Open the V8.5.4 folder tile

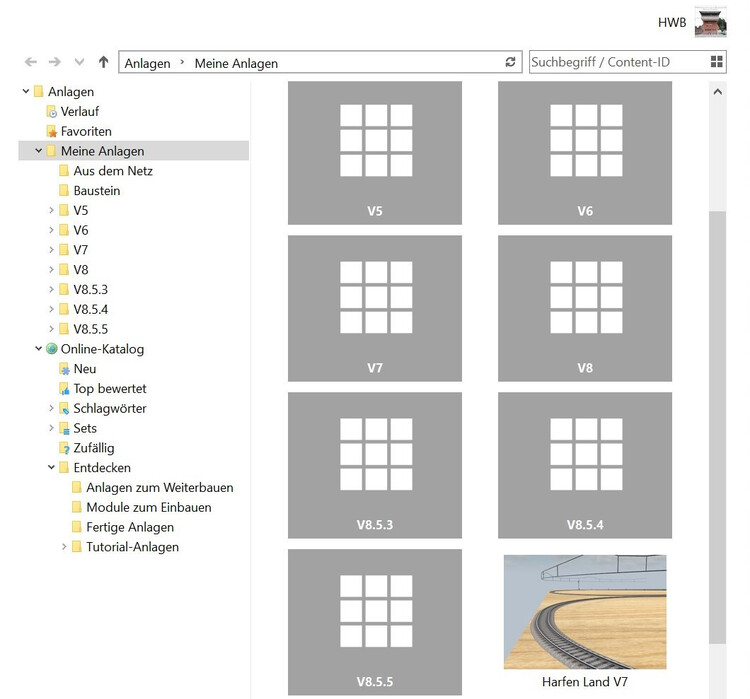point(585,465)
